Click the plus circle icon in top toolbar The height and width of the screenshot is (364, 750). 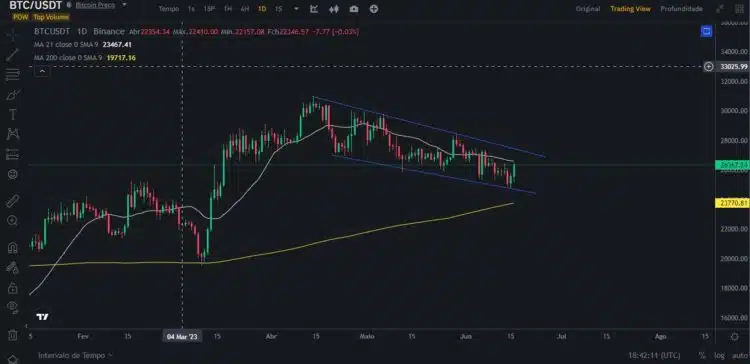click(374, 9)
